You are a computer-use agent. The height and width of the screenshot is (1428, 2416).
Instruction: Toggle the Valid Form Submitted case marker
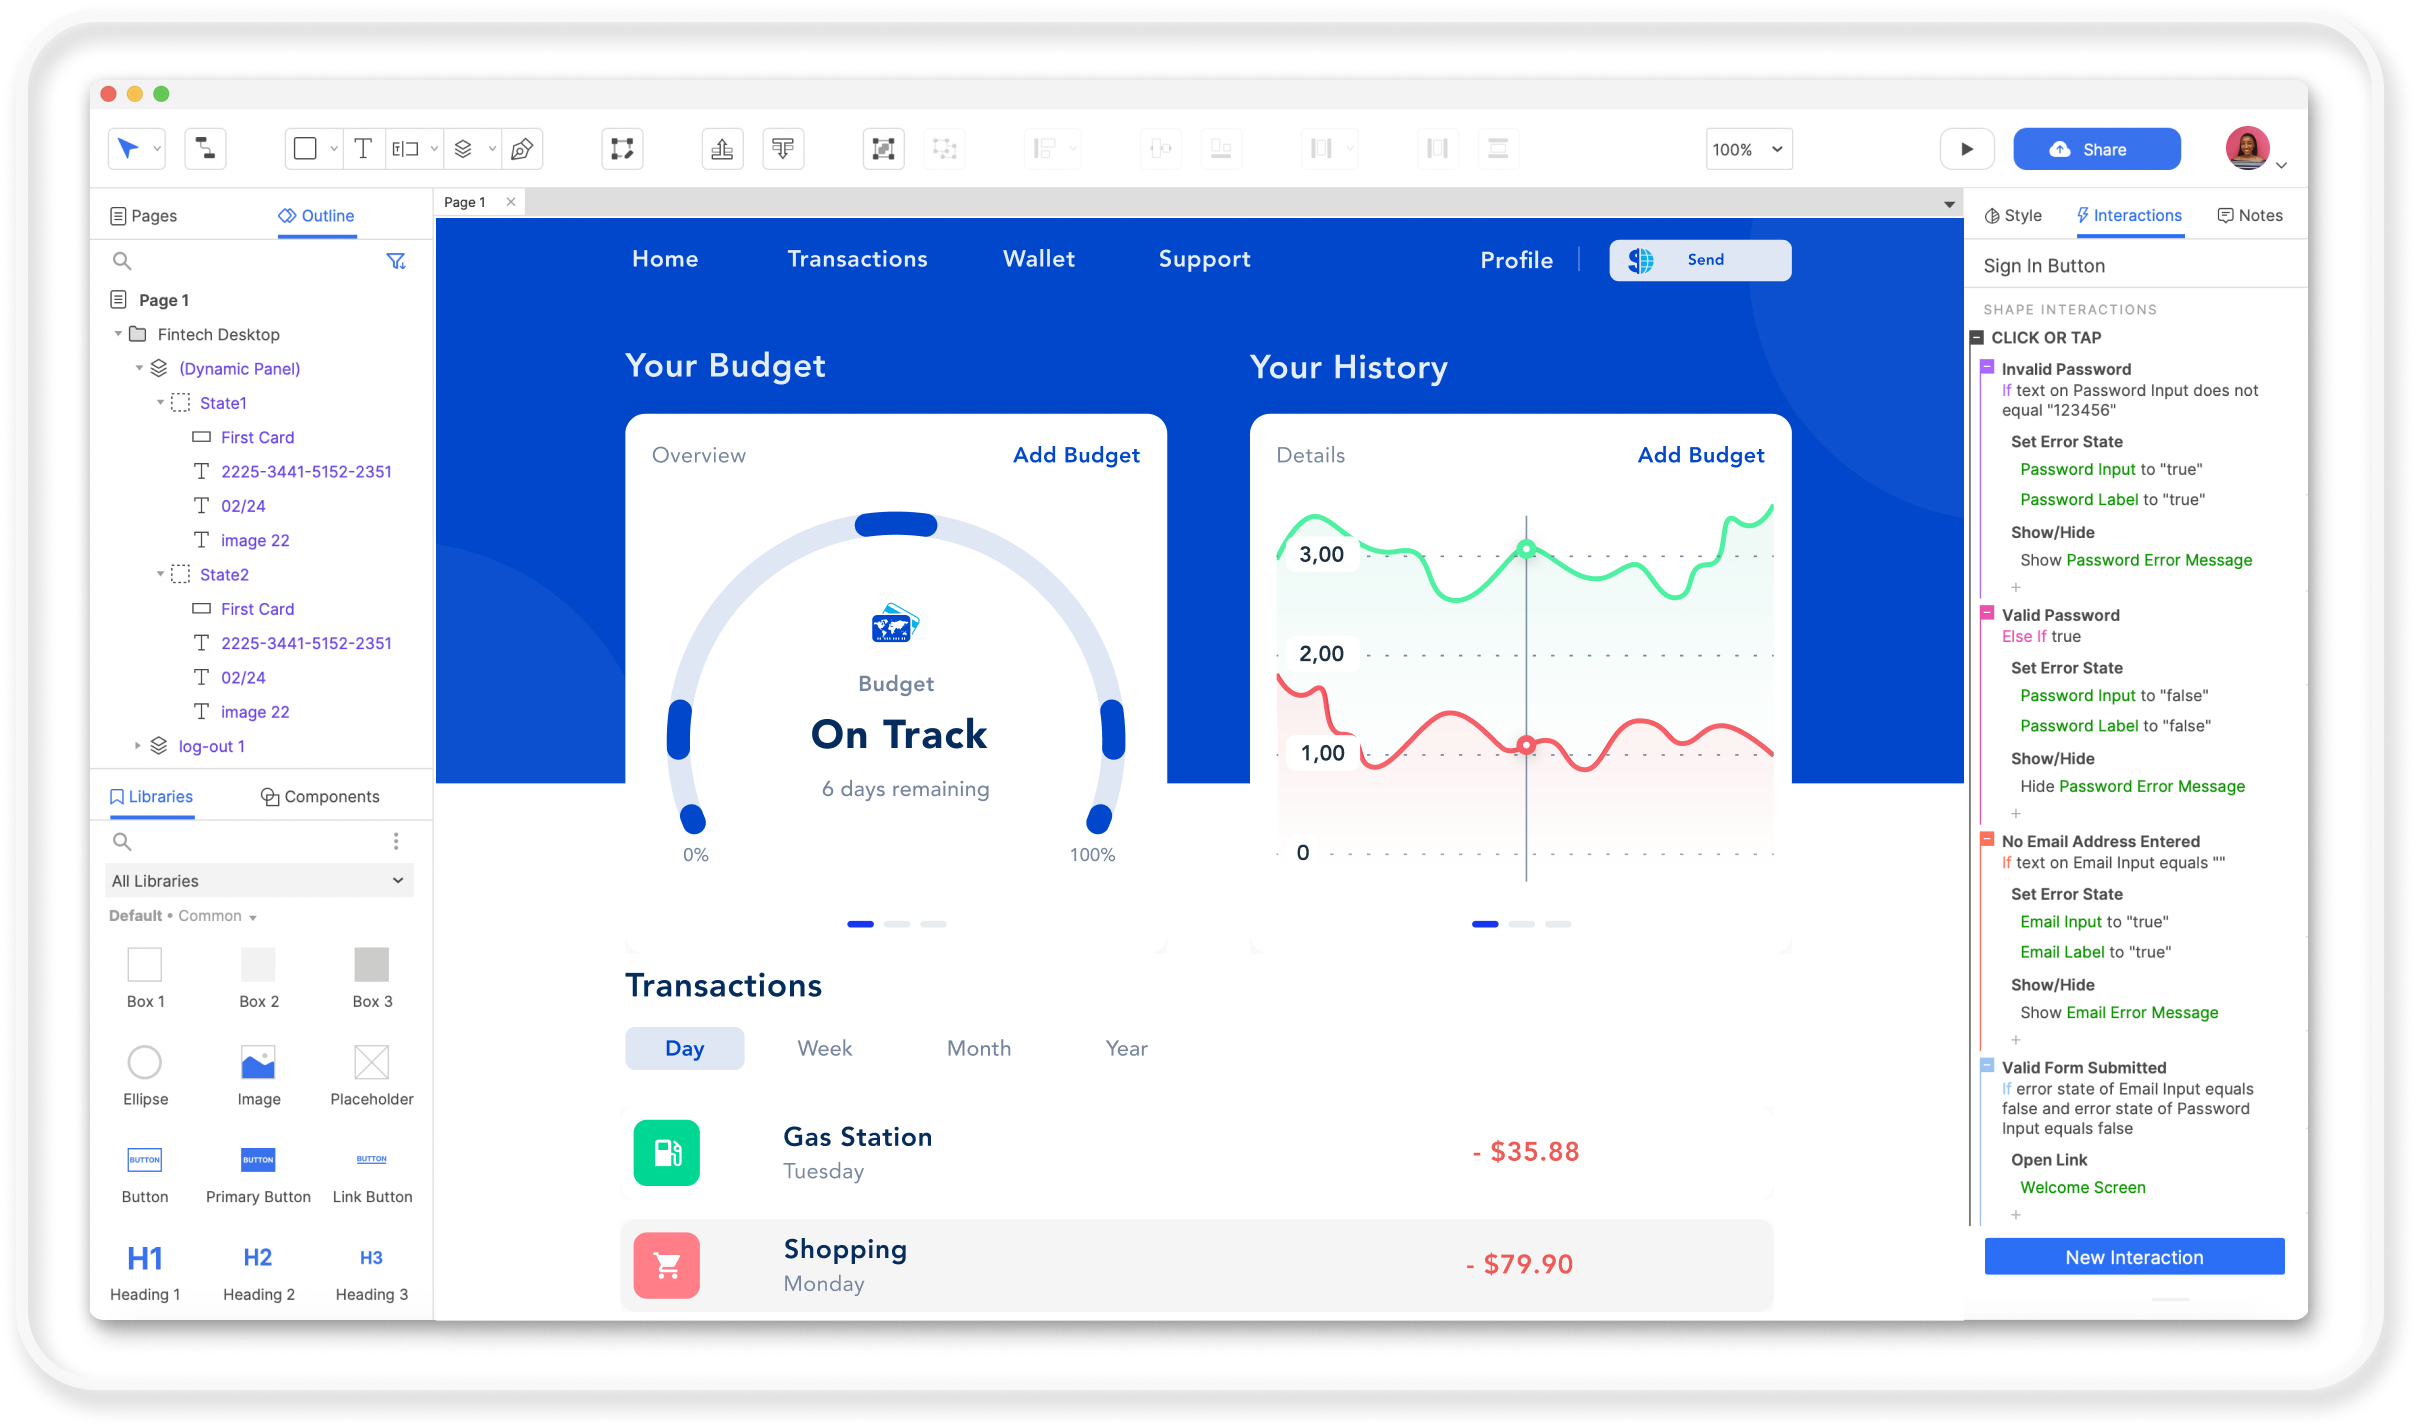tap(1987, 1065)
